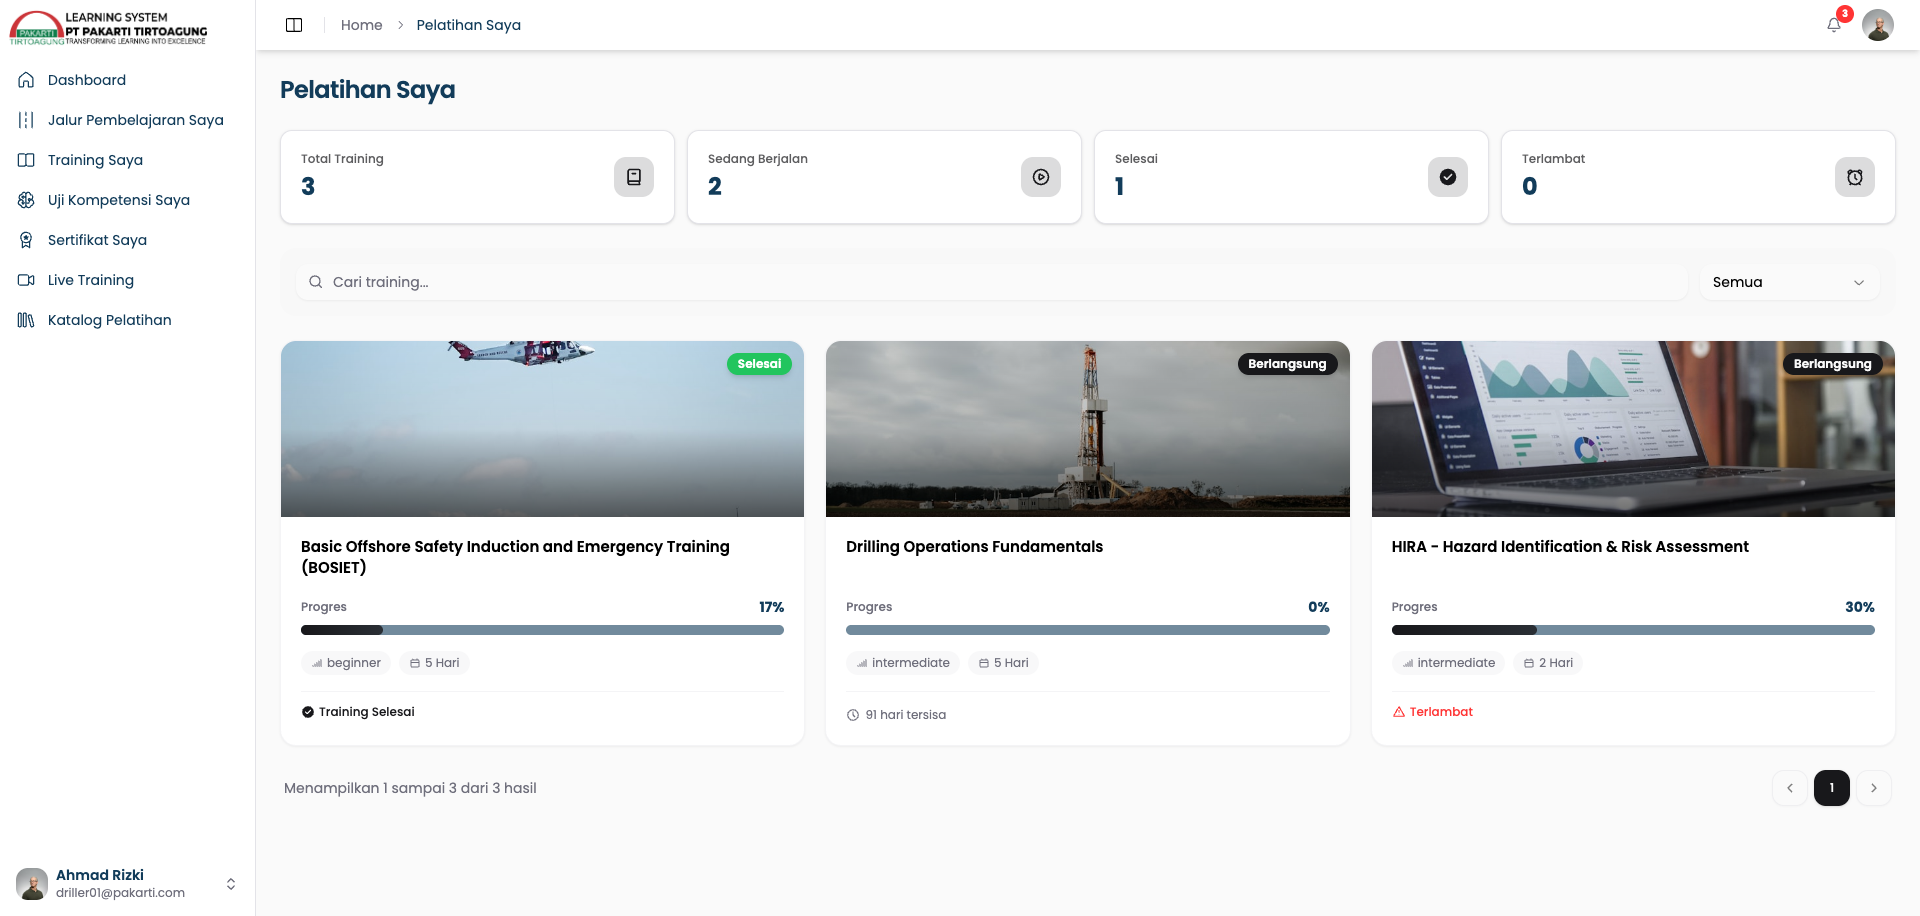This screenshot has width=1920, height=916.
Task: Click the BOSIET 17% progress bar
Action: click(x=542, y=630)
